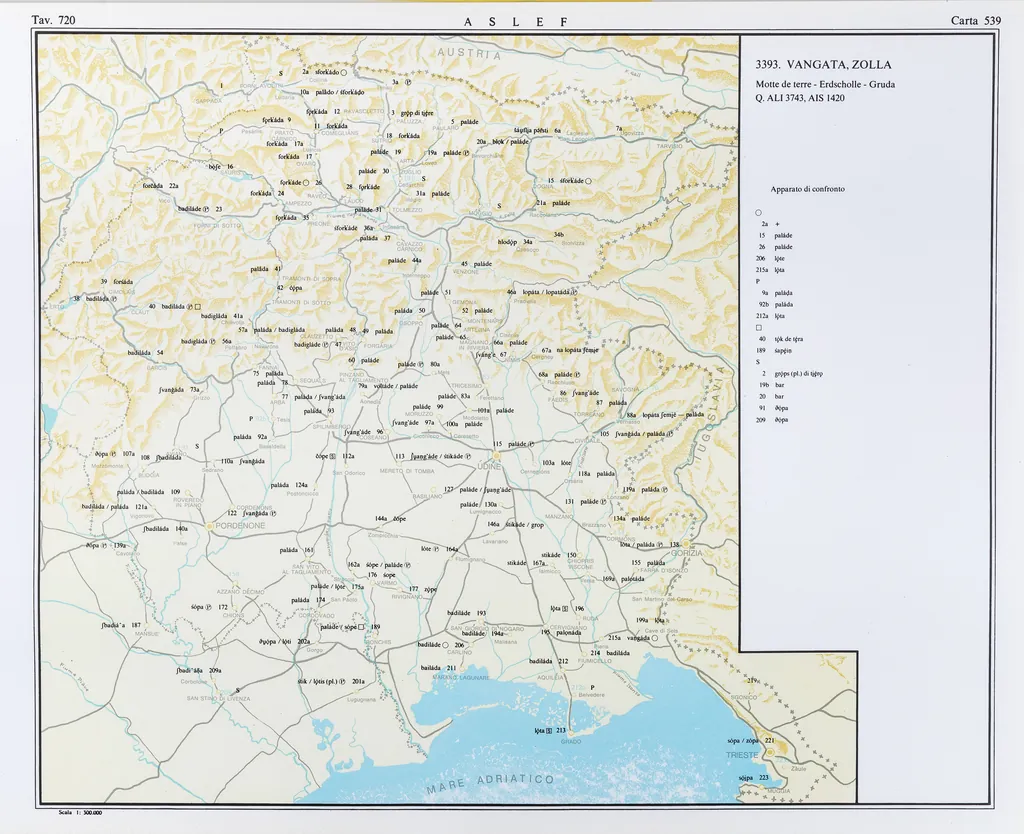Viewport: 1024px width, 834px height.
Task: Select the 'Mare Adriatico' sea label
Action: [x=490, y=784]
